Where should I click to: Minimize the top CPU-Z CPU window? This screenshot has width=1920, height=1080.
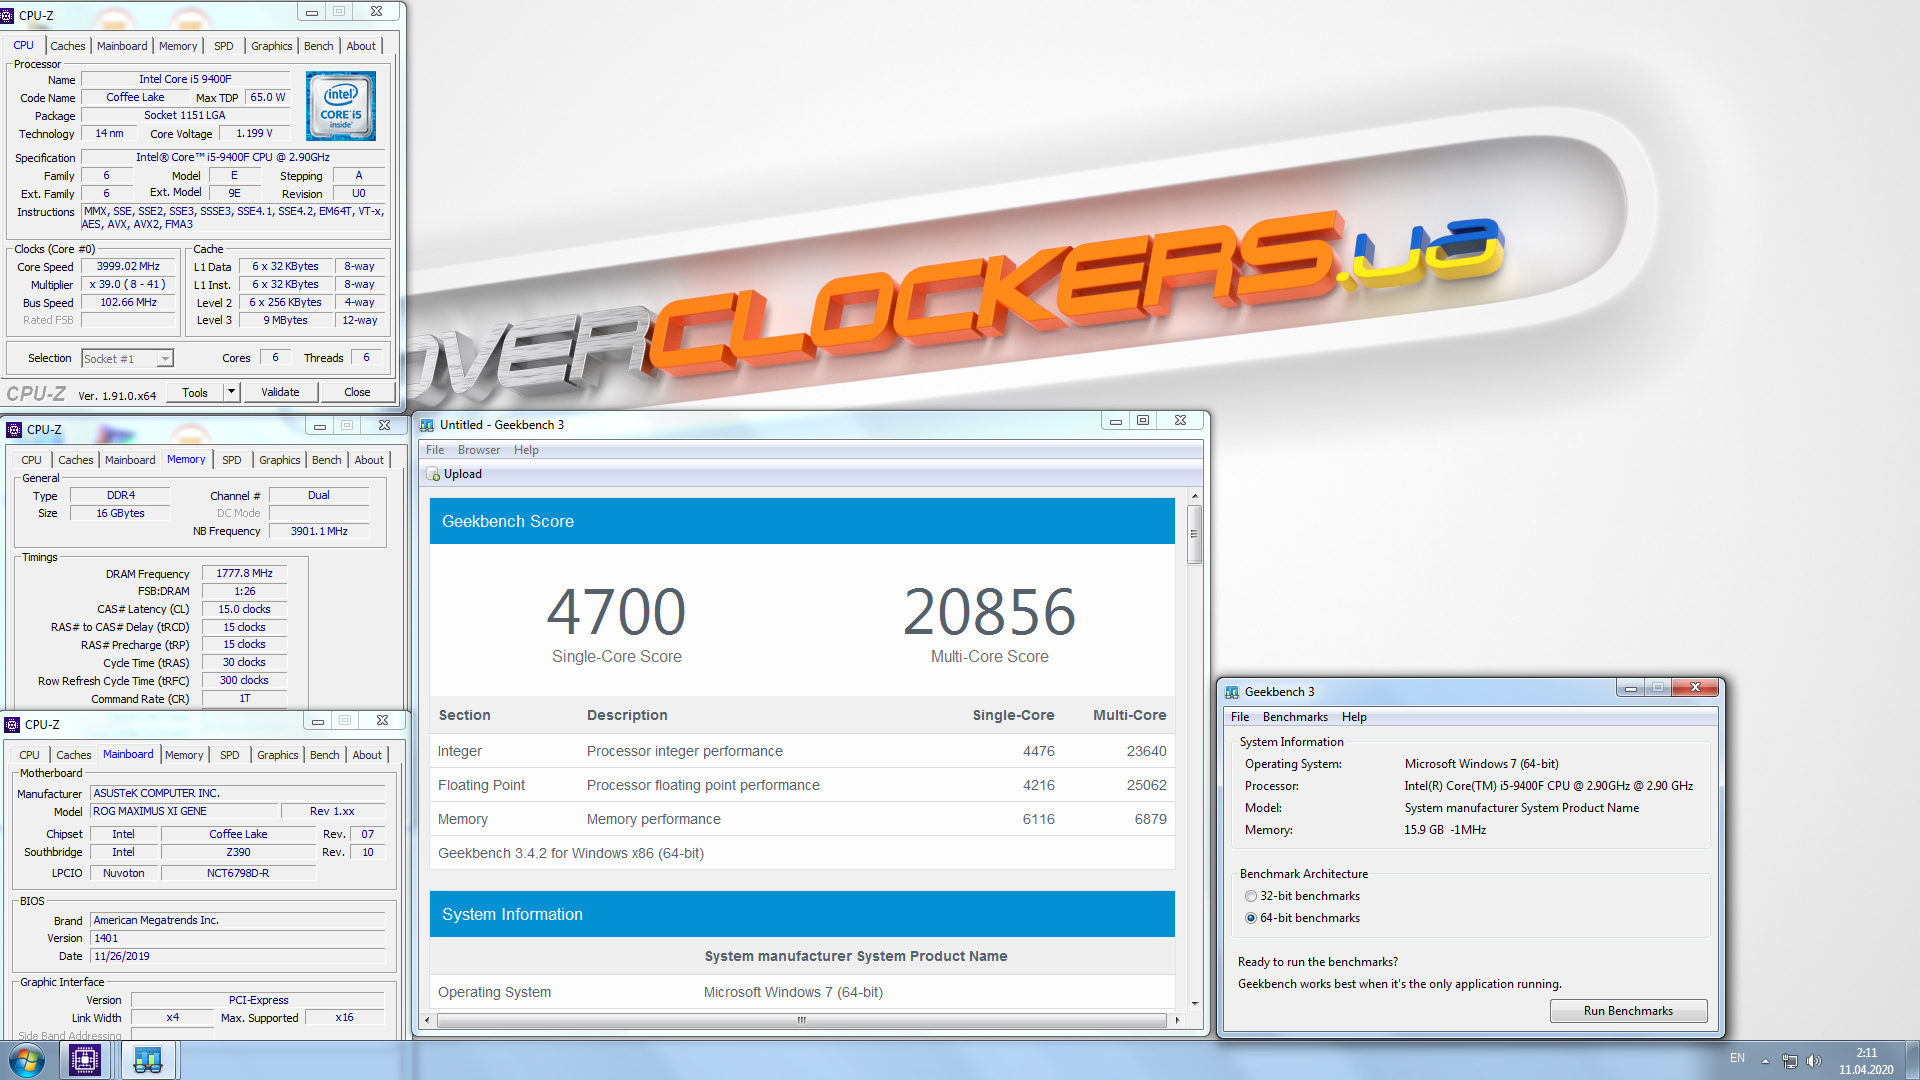[312, 12]
